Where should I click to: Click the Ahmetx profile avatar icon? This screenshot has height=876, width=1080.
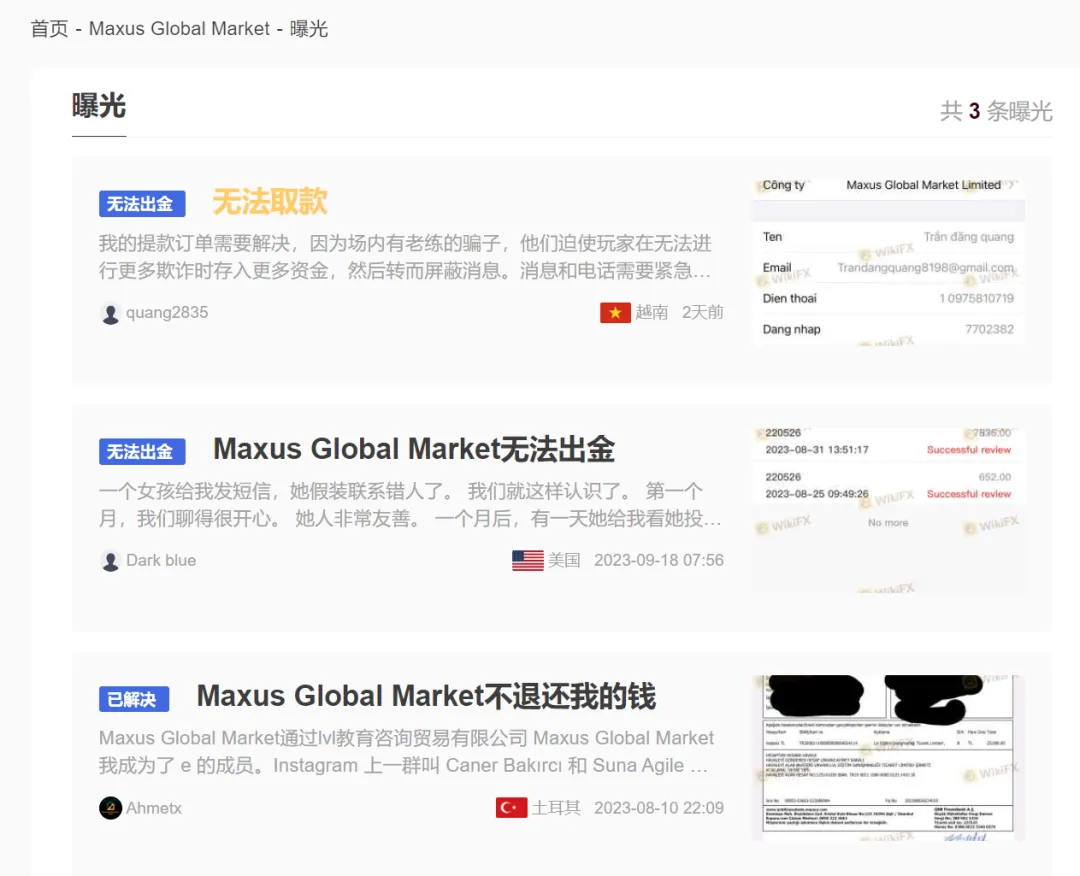(110, 808)
